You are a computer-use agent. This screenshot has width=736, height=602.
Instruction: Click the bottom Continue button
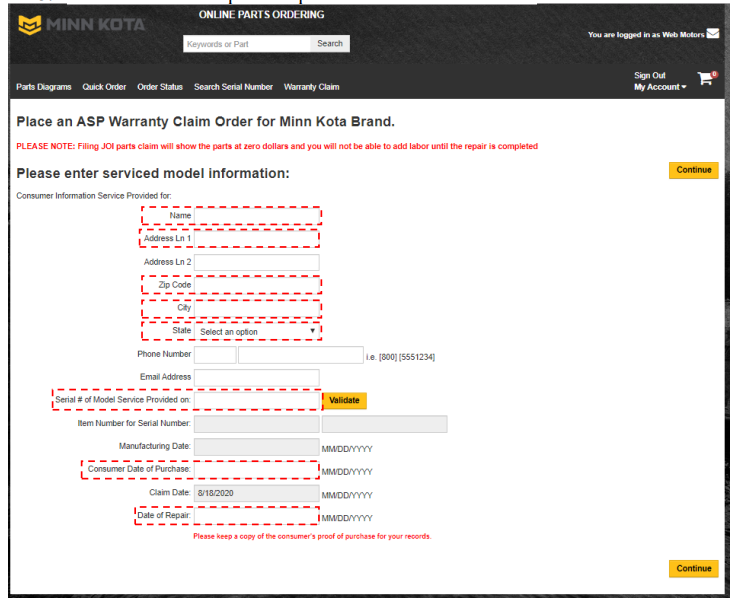point(694,569)
